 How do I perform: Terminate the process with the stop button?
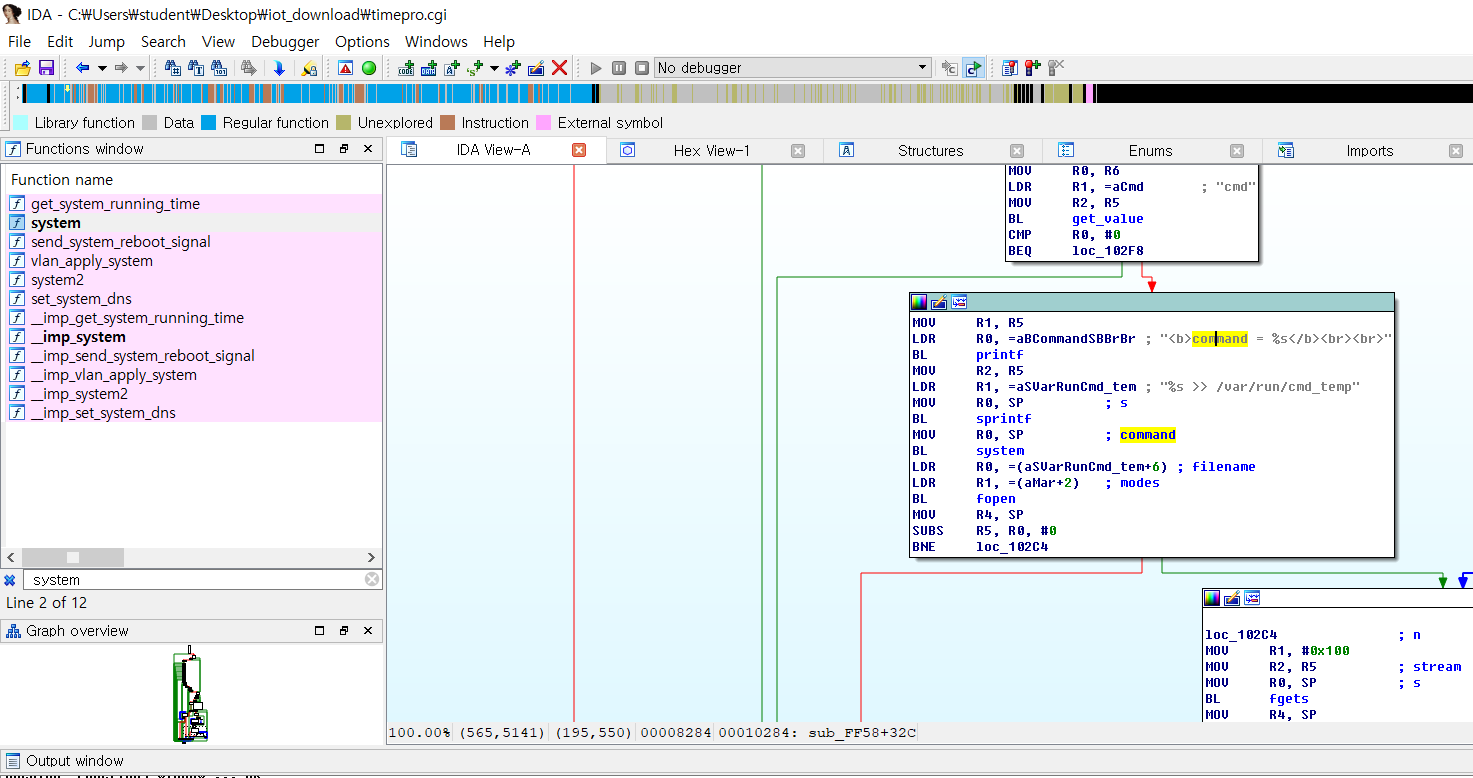[642, 68]
